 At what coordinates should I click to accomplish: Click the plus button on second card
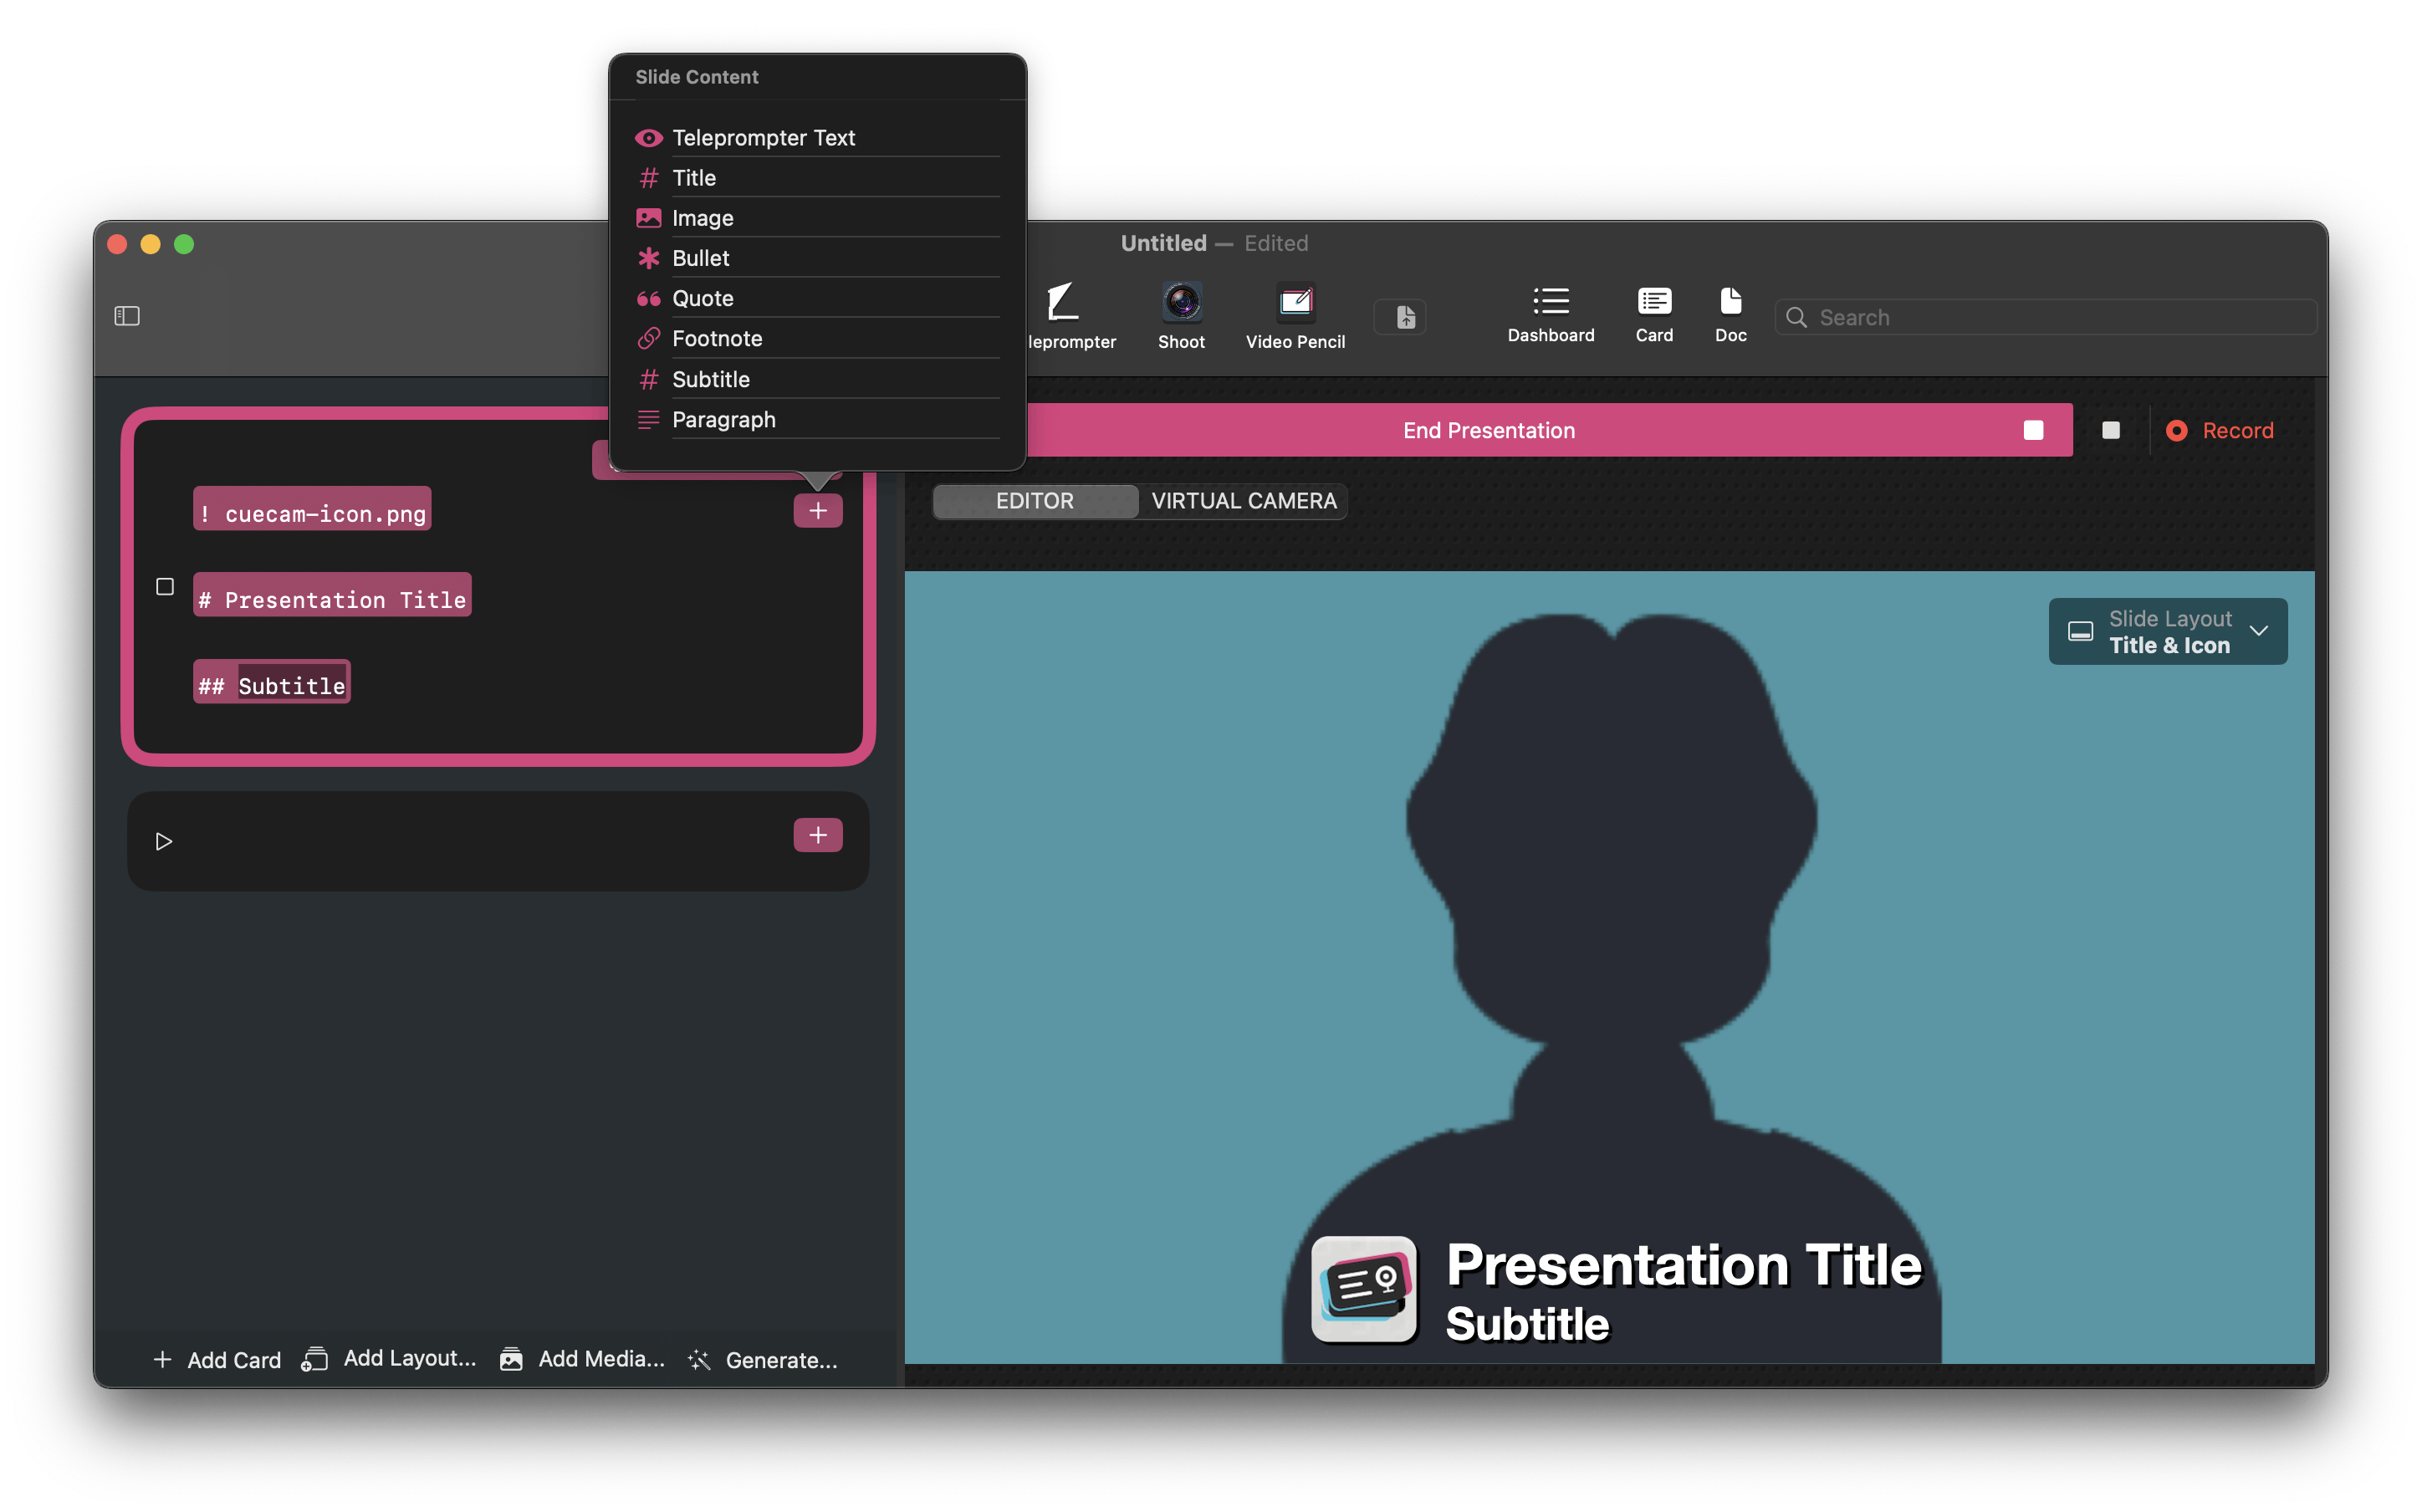coord(817,835)
